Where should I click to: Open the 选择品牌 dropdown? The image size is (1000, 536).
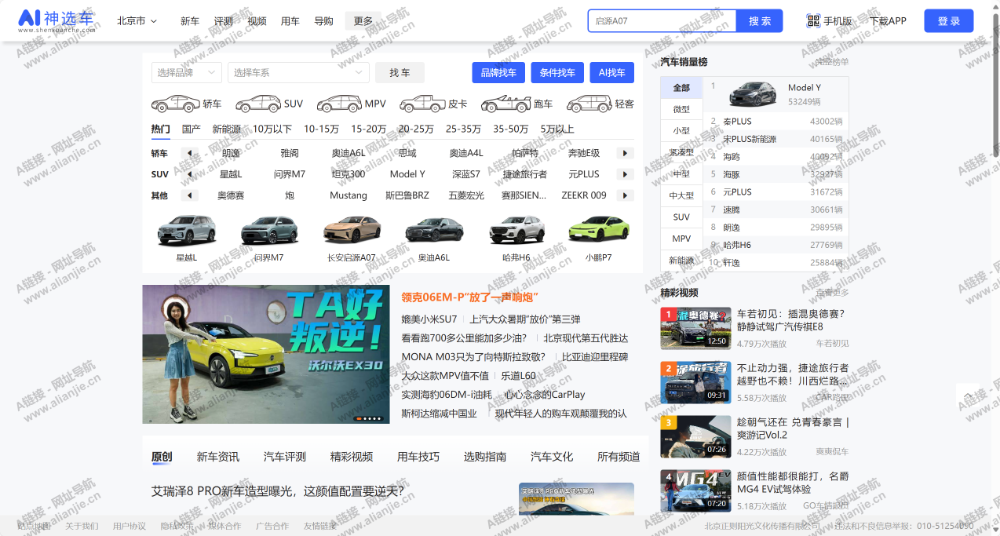[x=186, y=73]
